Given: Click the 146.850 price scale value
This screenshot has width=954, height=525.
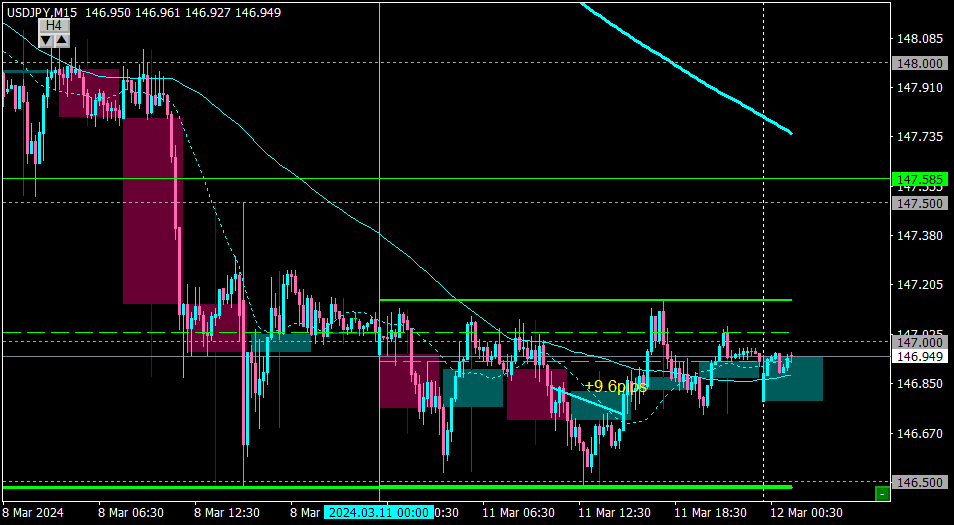Looking at the screenshot, I should click(919, 384).
